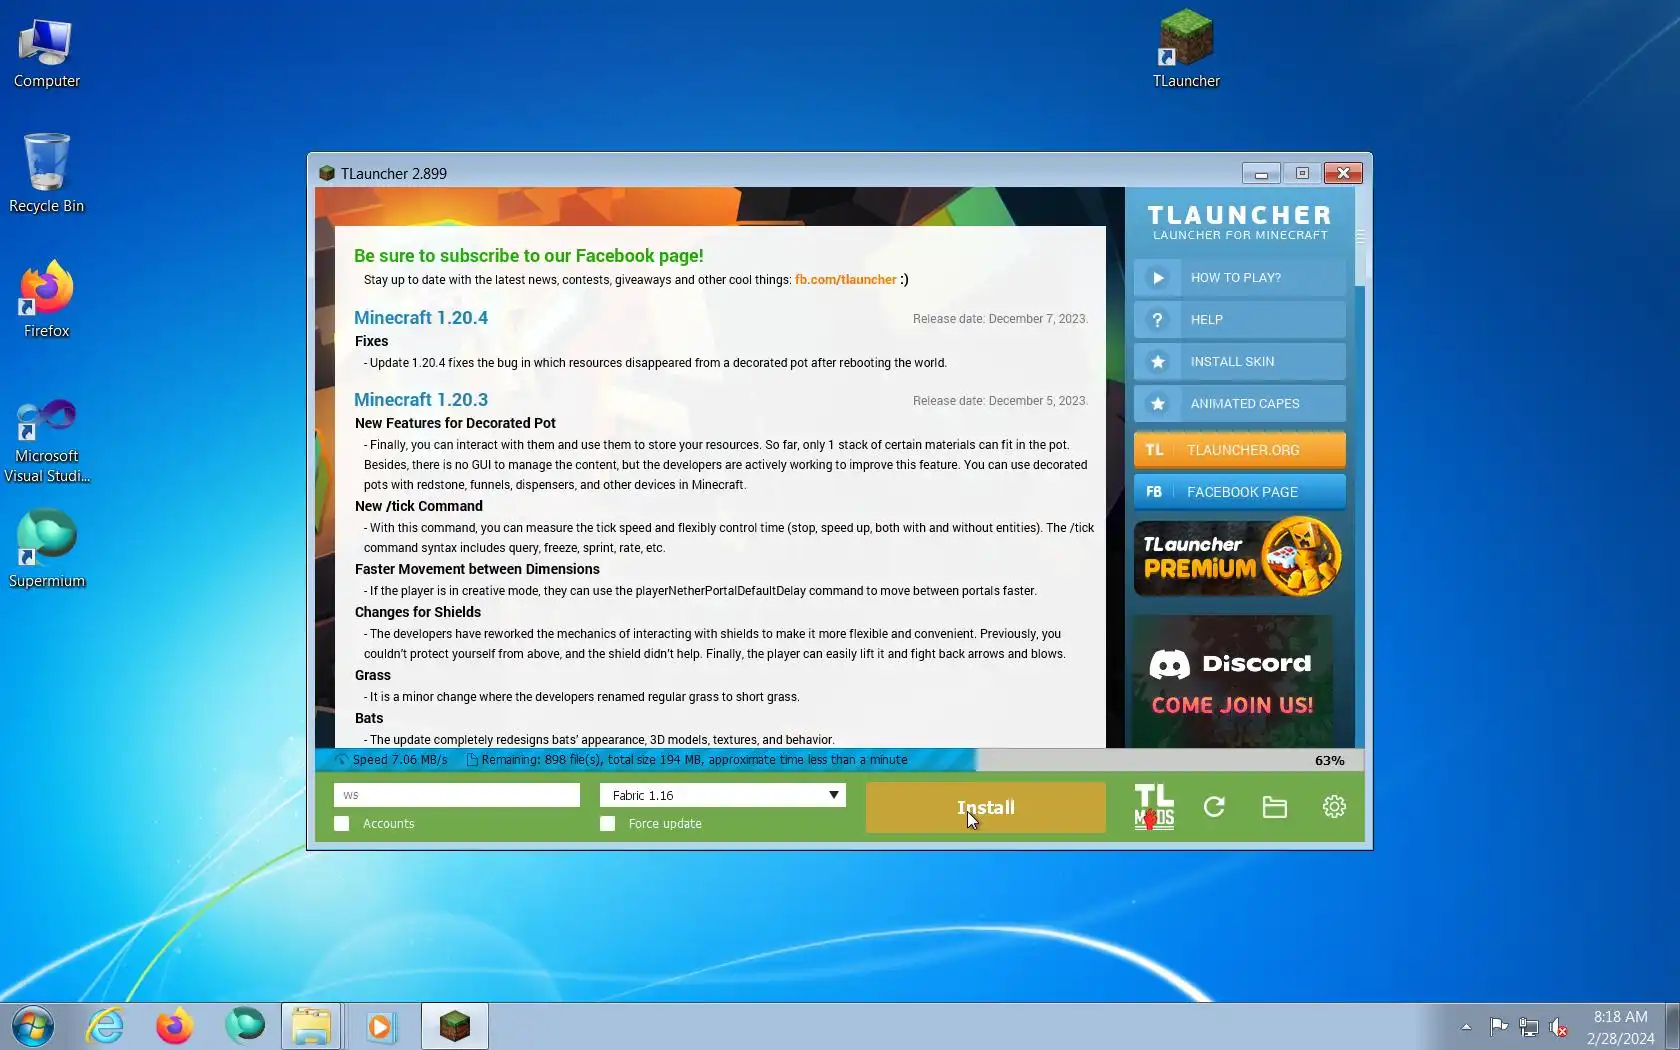Image resolution: width=1680 pixels, height=1050 pixels.
Task: Click the TLauncher taskbar button
Action: click(455, 1026)
